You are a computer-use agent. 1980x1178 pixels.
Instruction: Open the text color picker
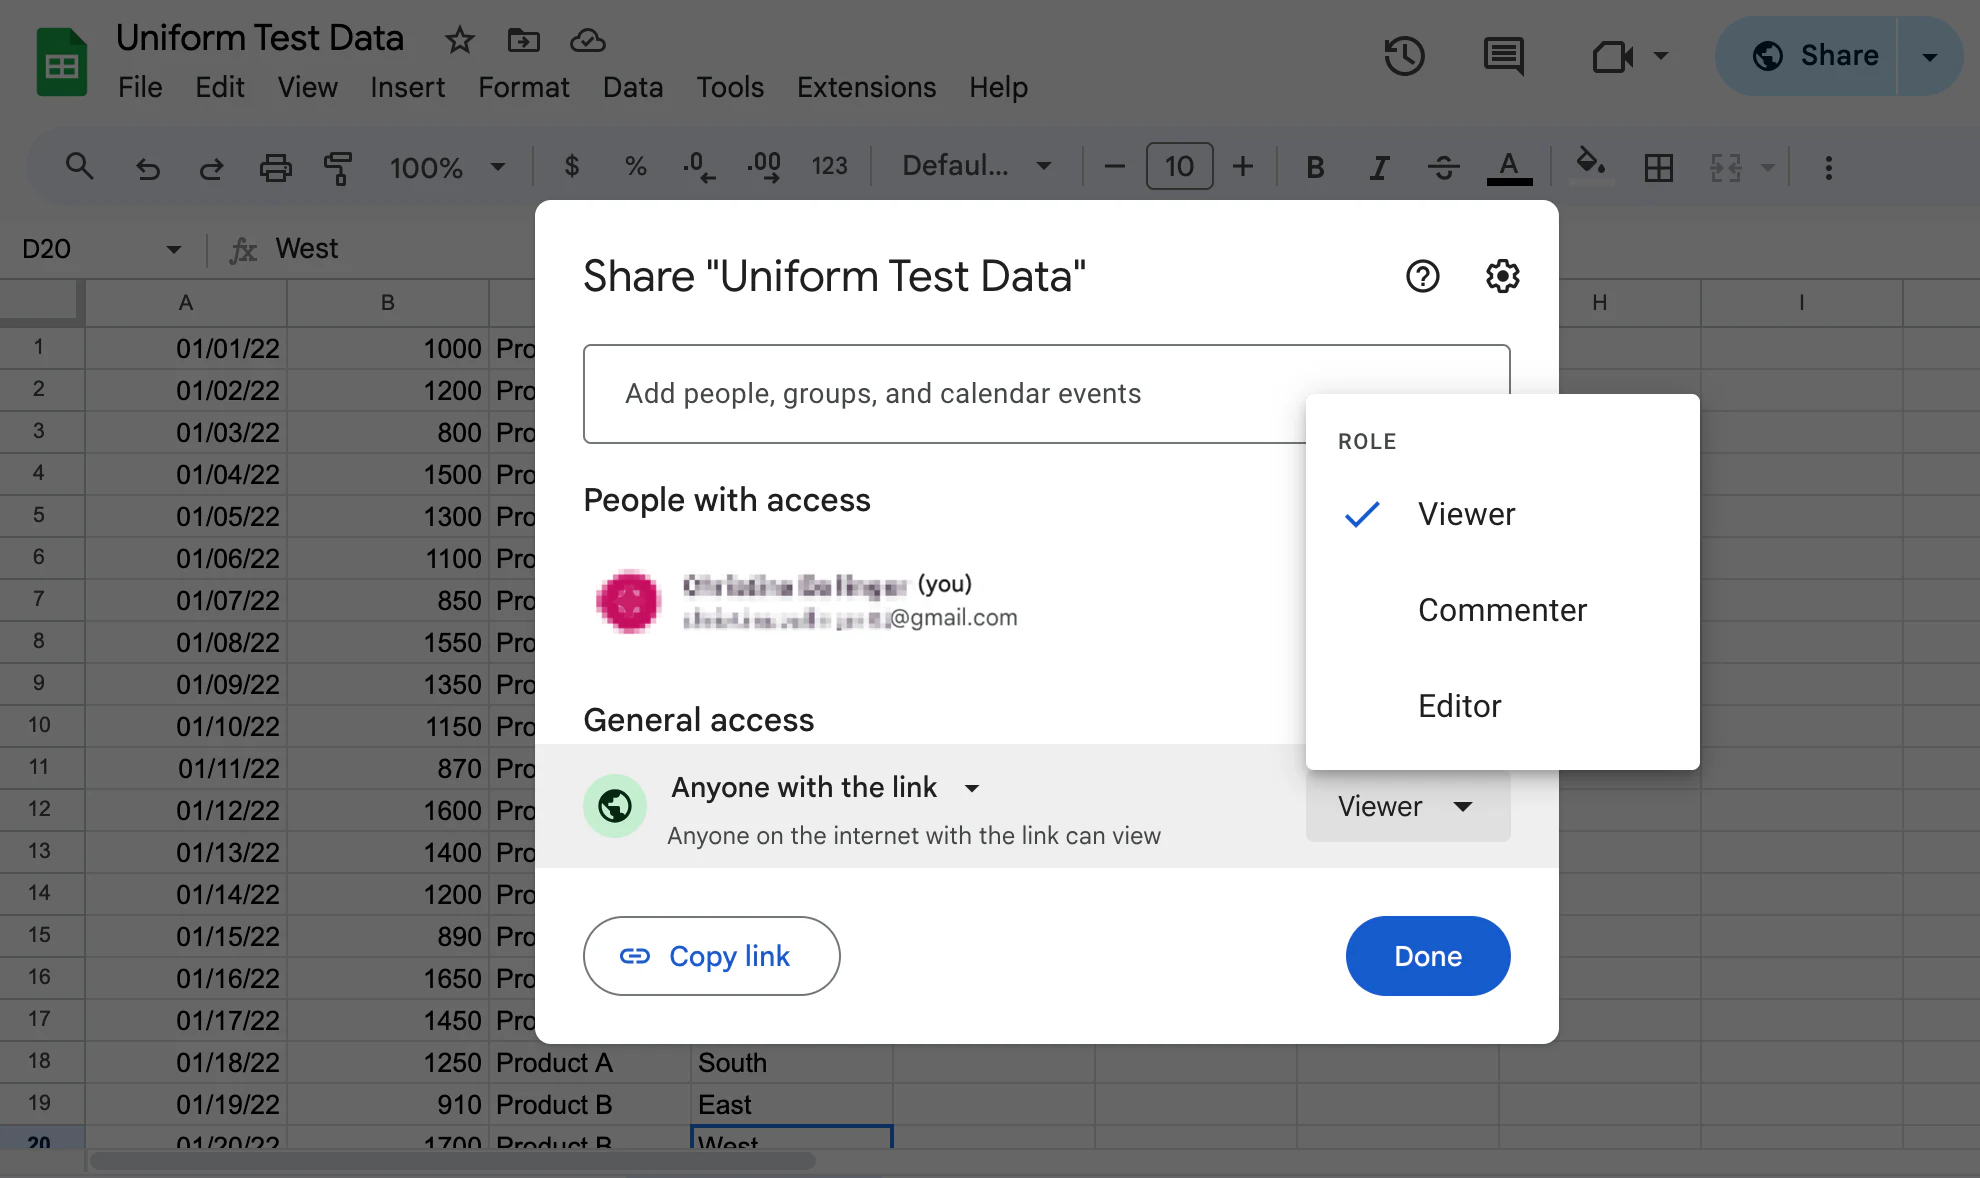1509,167
